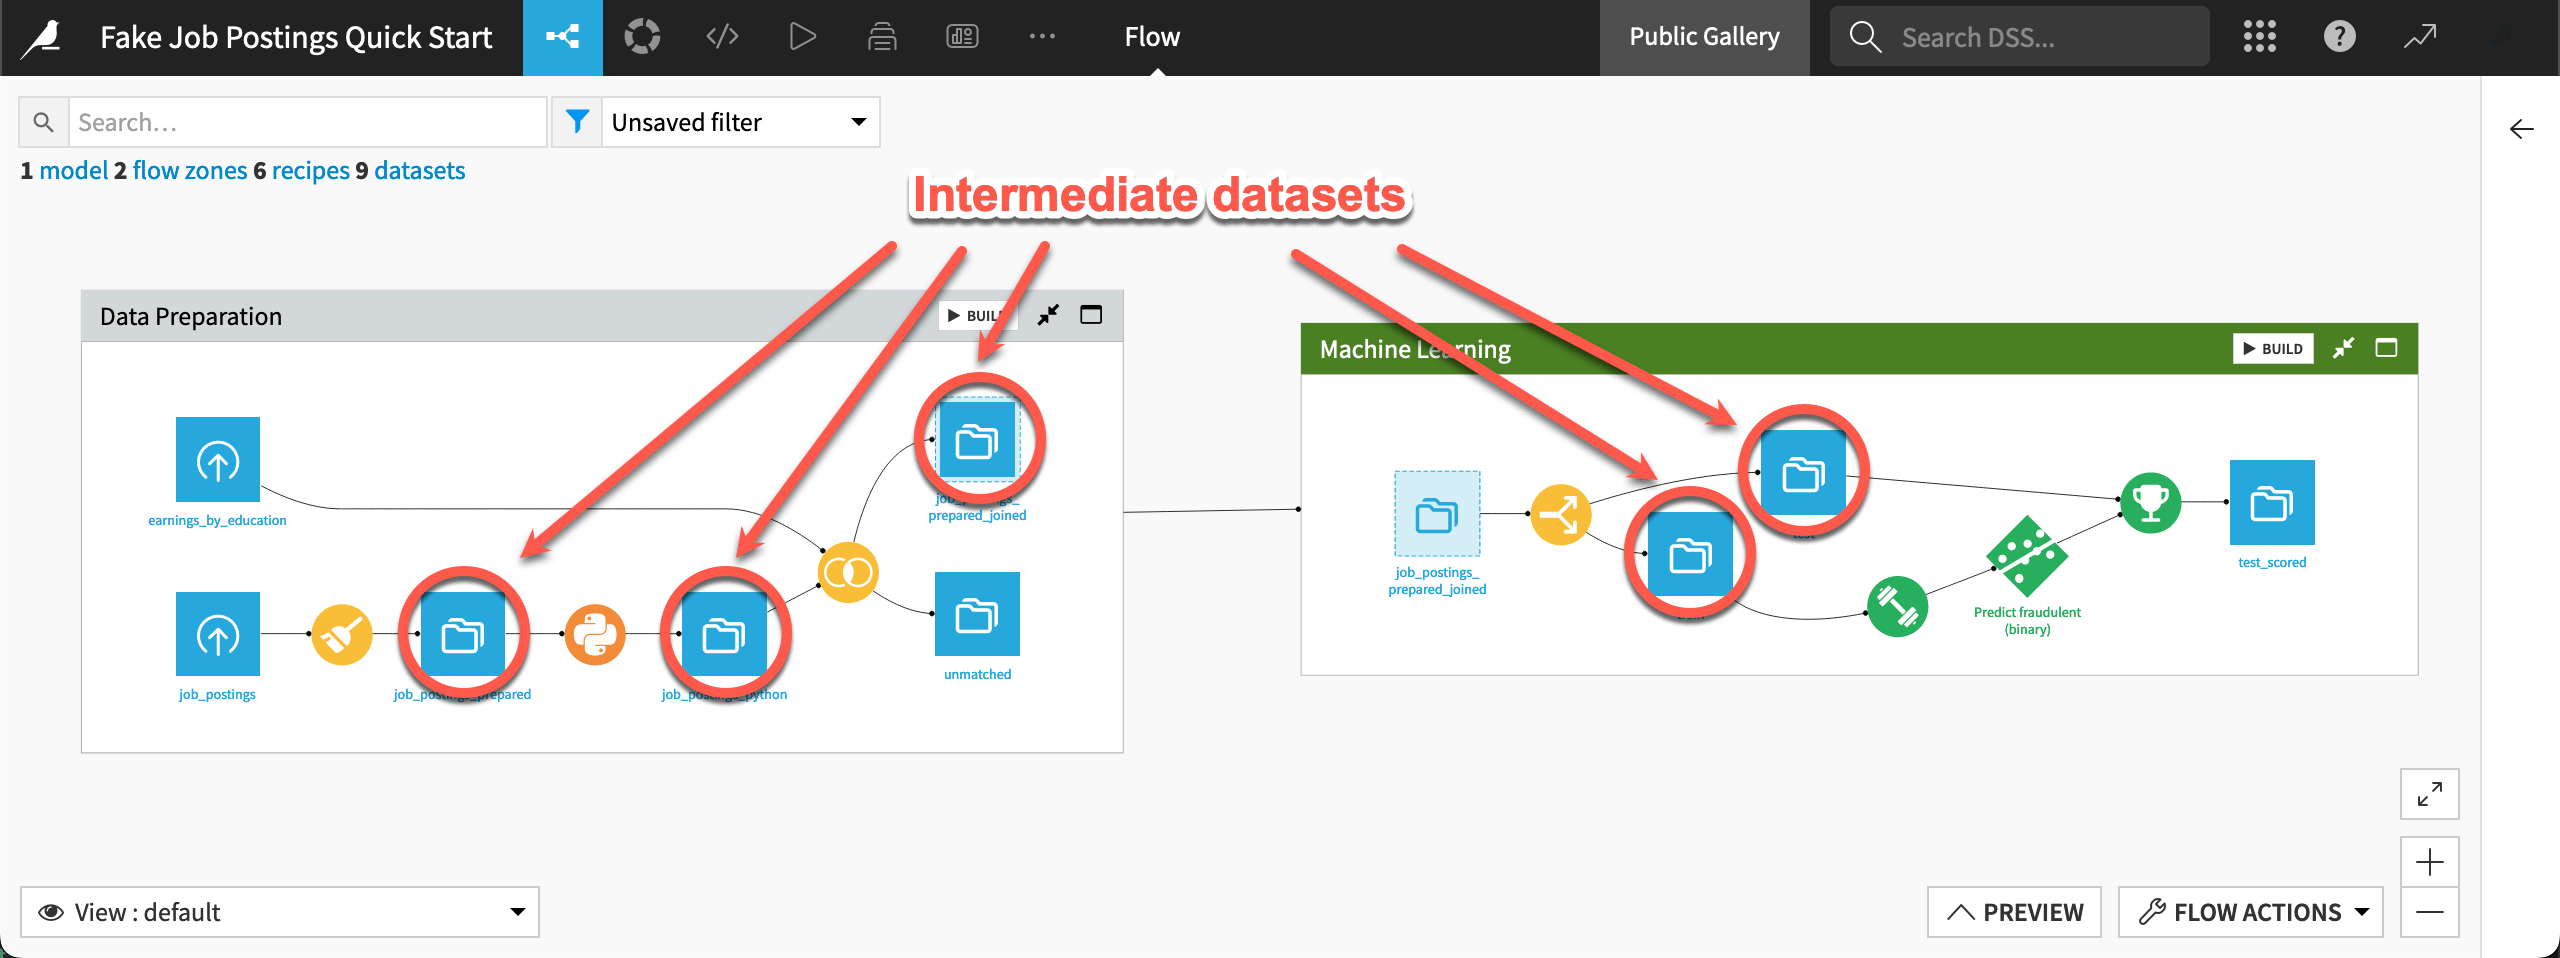Screen dimensions: 2560x958
Task: Collapse the right panel with the back arrow
Action: pos(2521,129)
